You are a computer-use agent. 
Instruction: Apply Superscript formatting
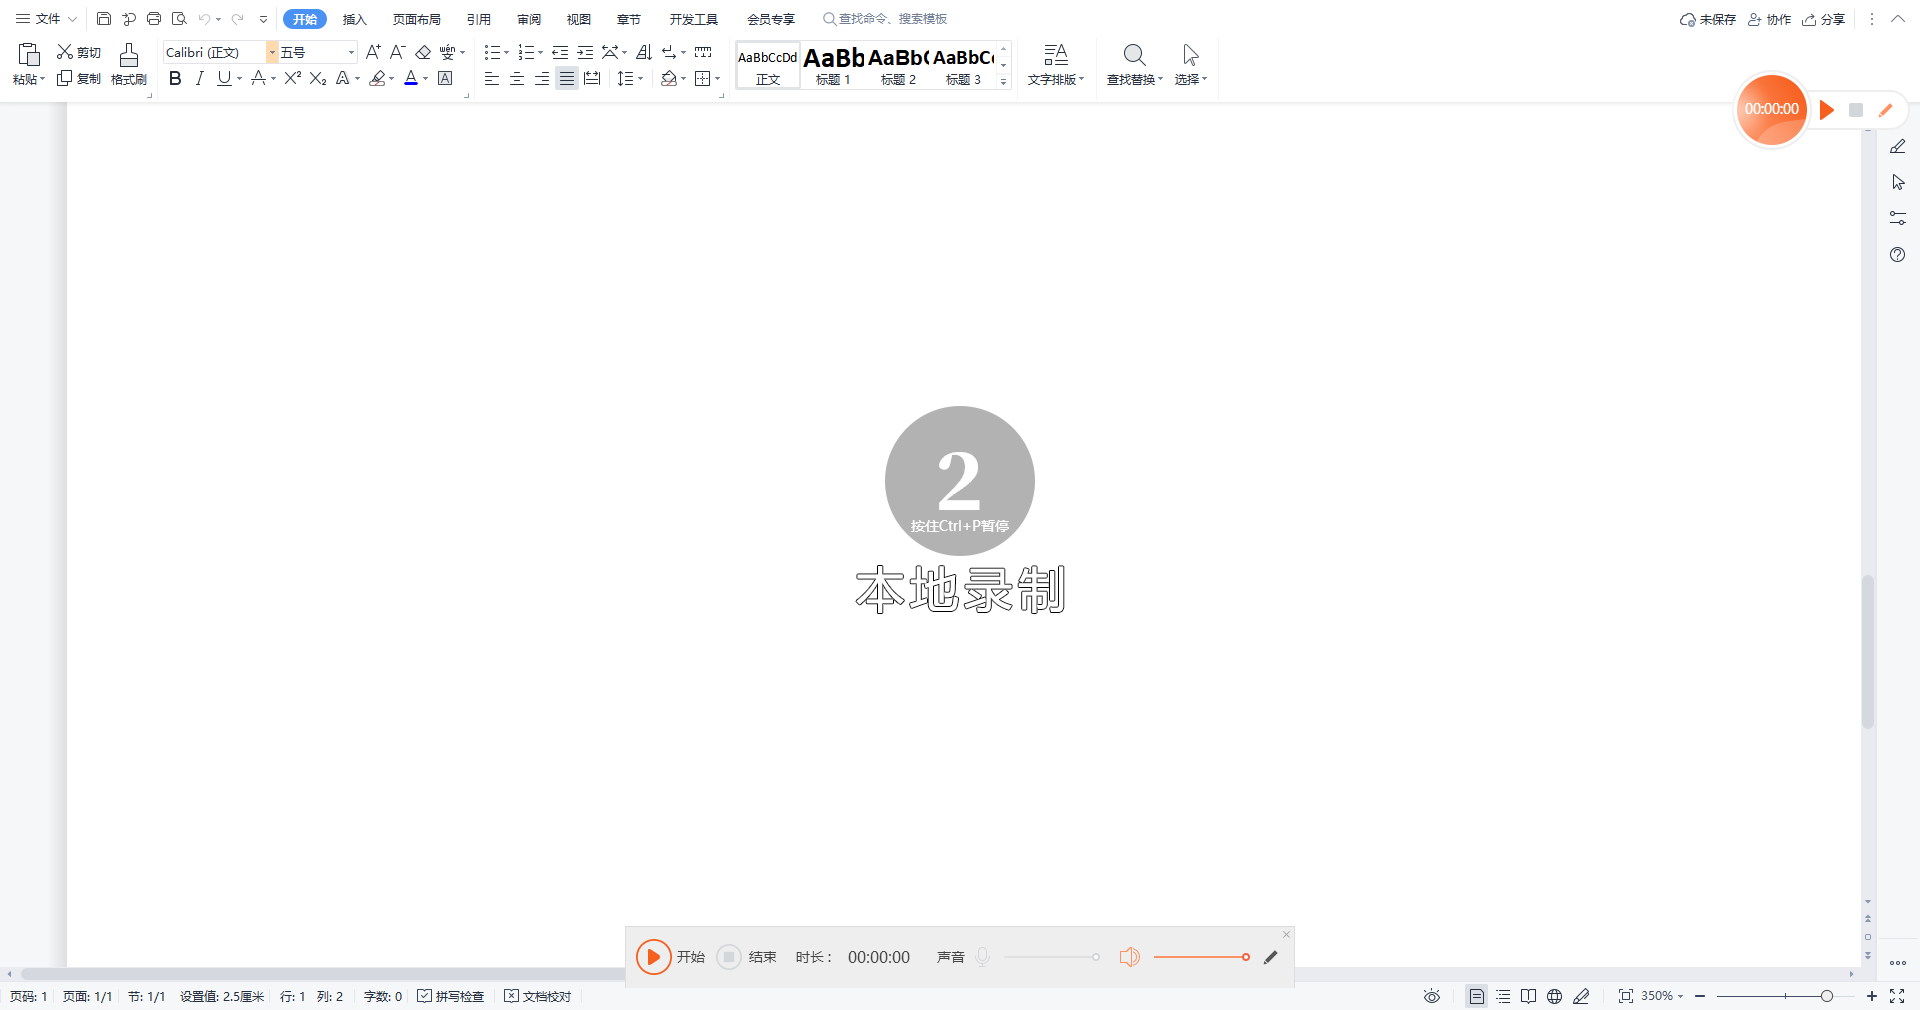[x=292, y=78]
